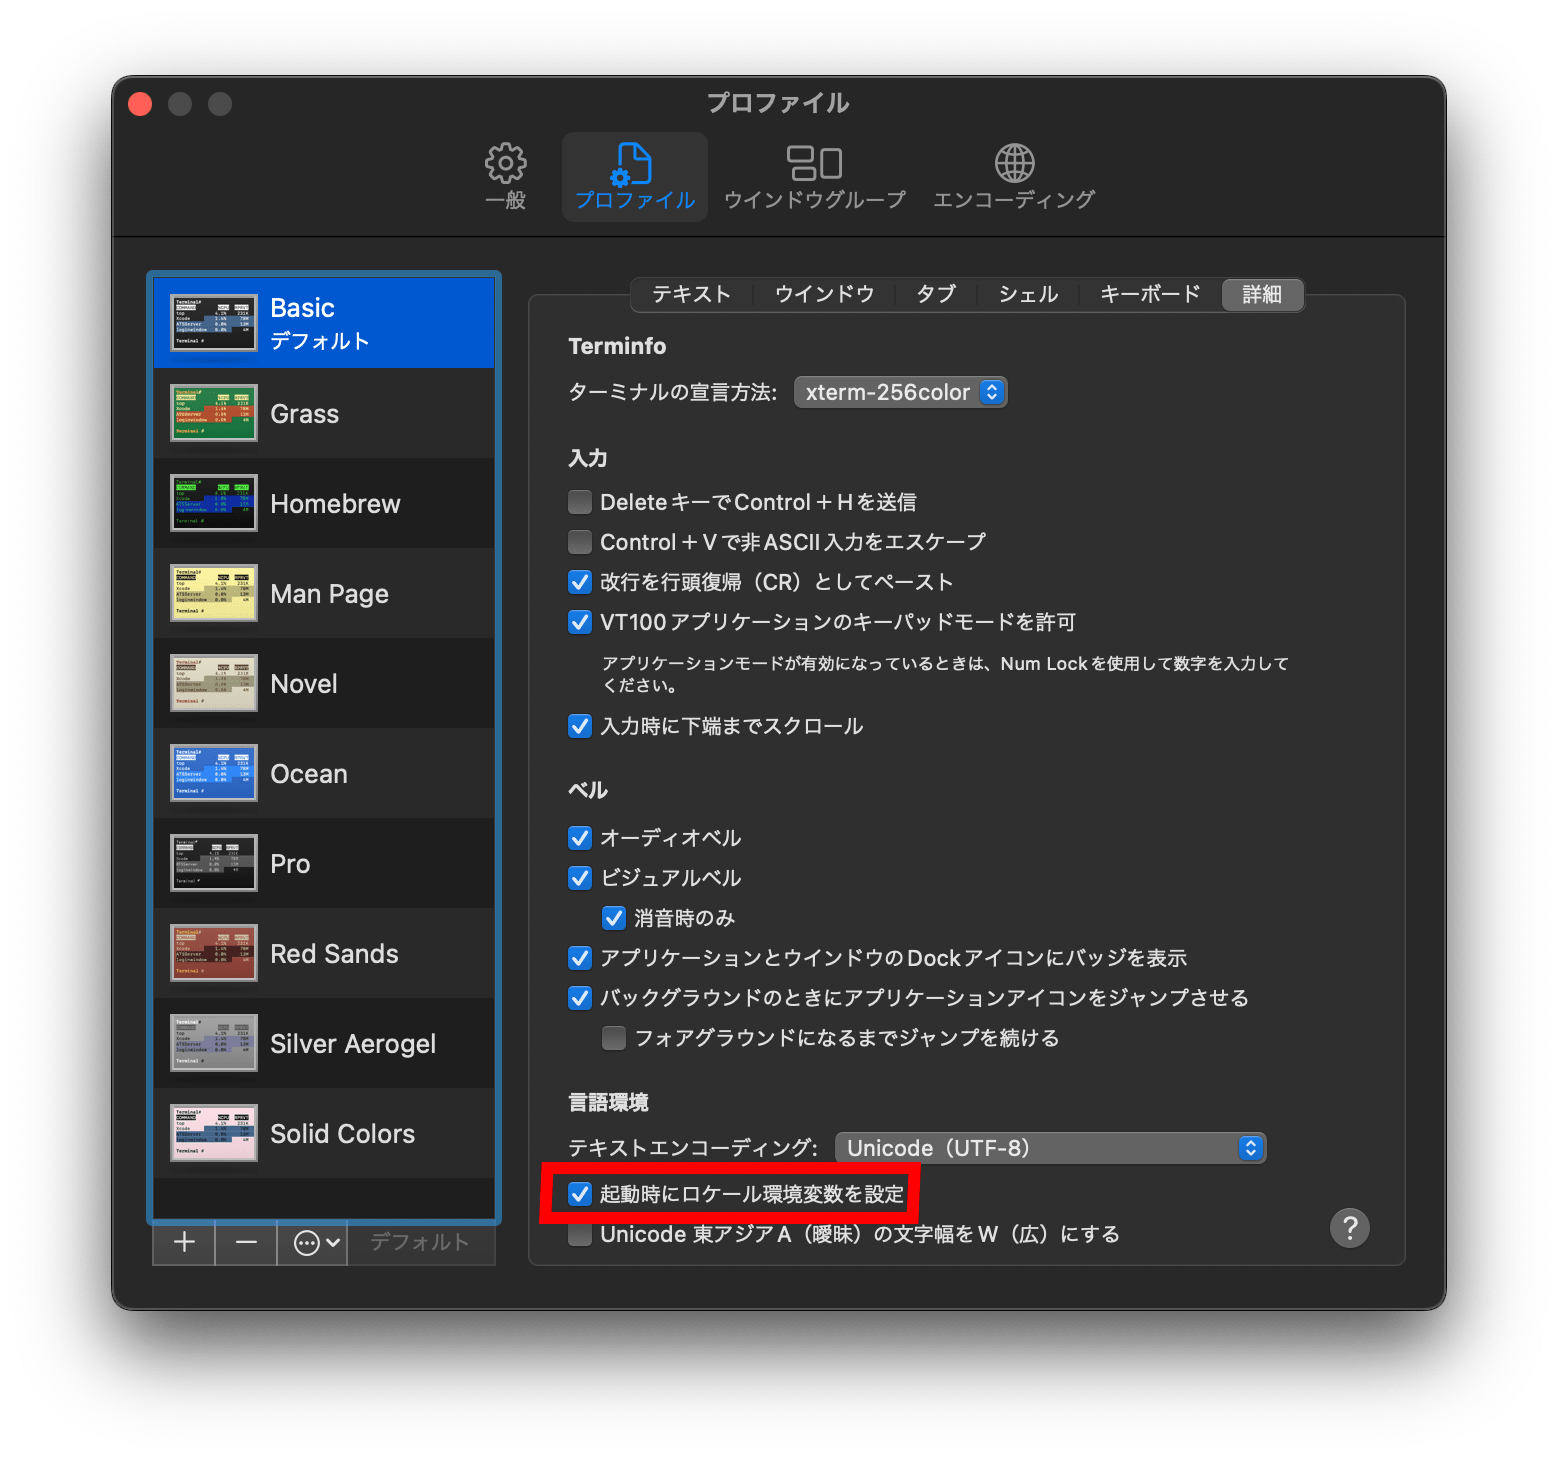Select the プロファイル toolbar icon
The image size is (1558, 1458).
pos(634,175)
